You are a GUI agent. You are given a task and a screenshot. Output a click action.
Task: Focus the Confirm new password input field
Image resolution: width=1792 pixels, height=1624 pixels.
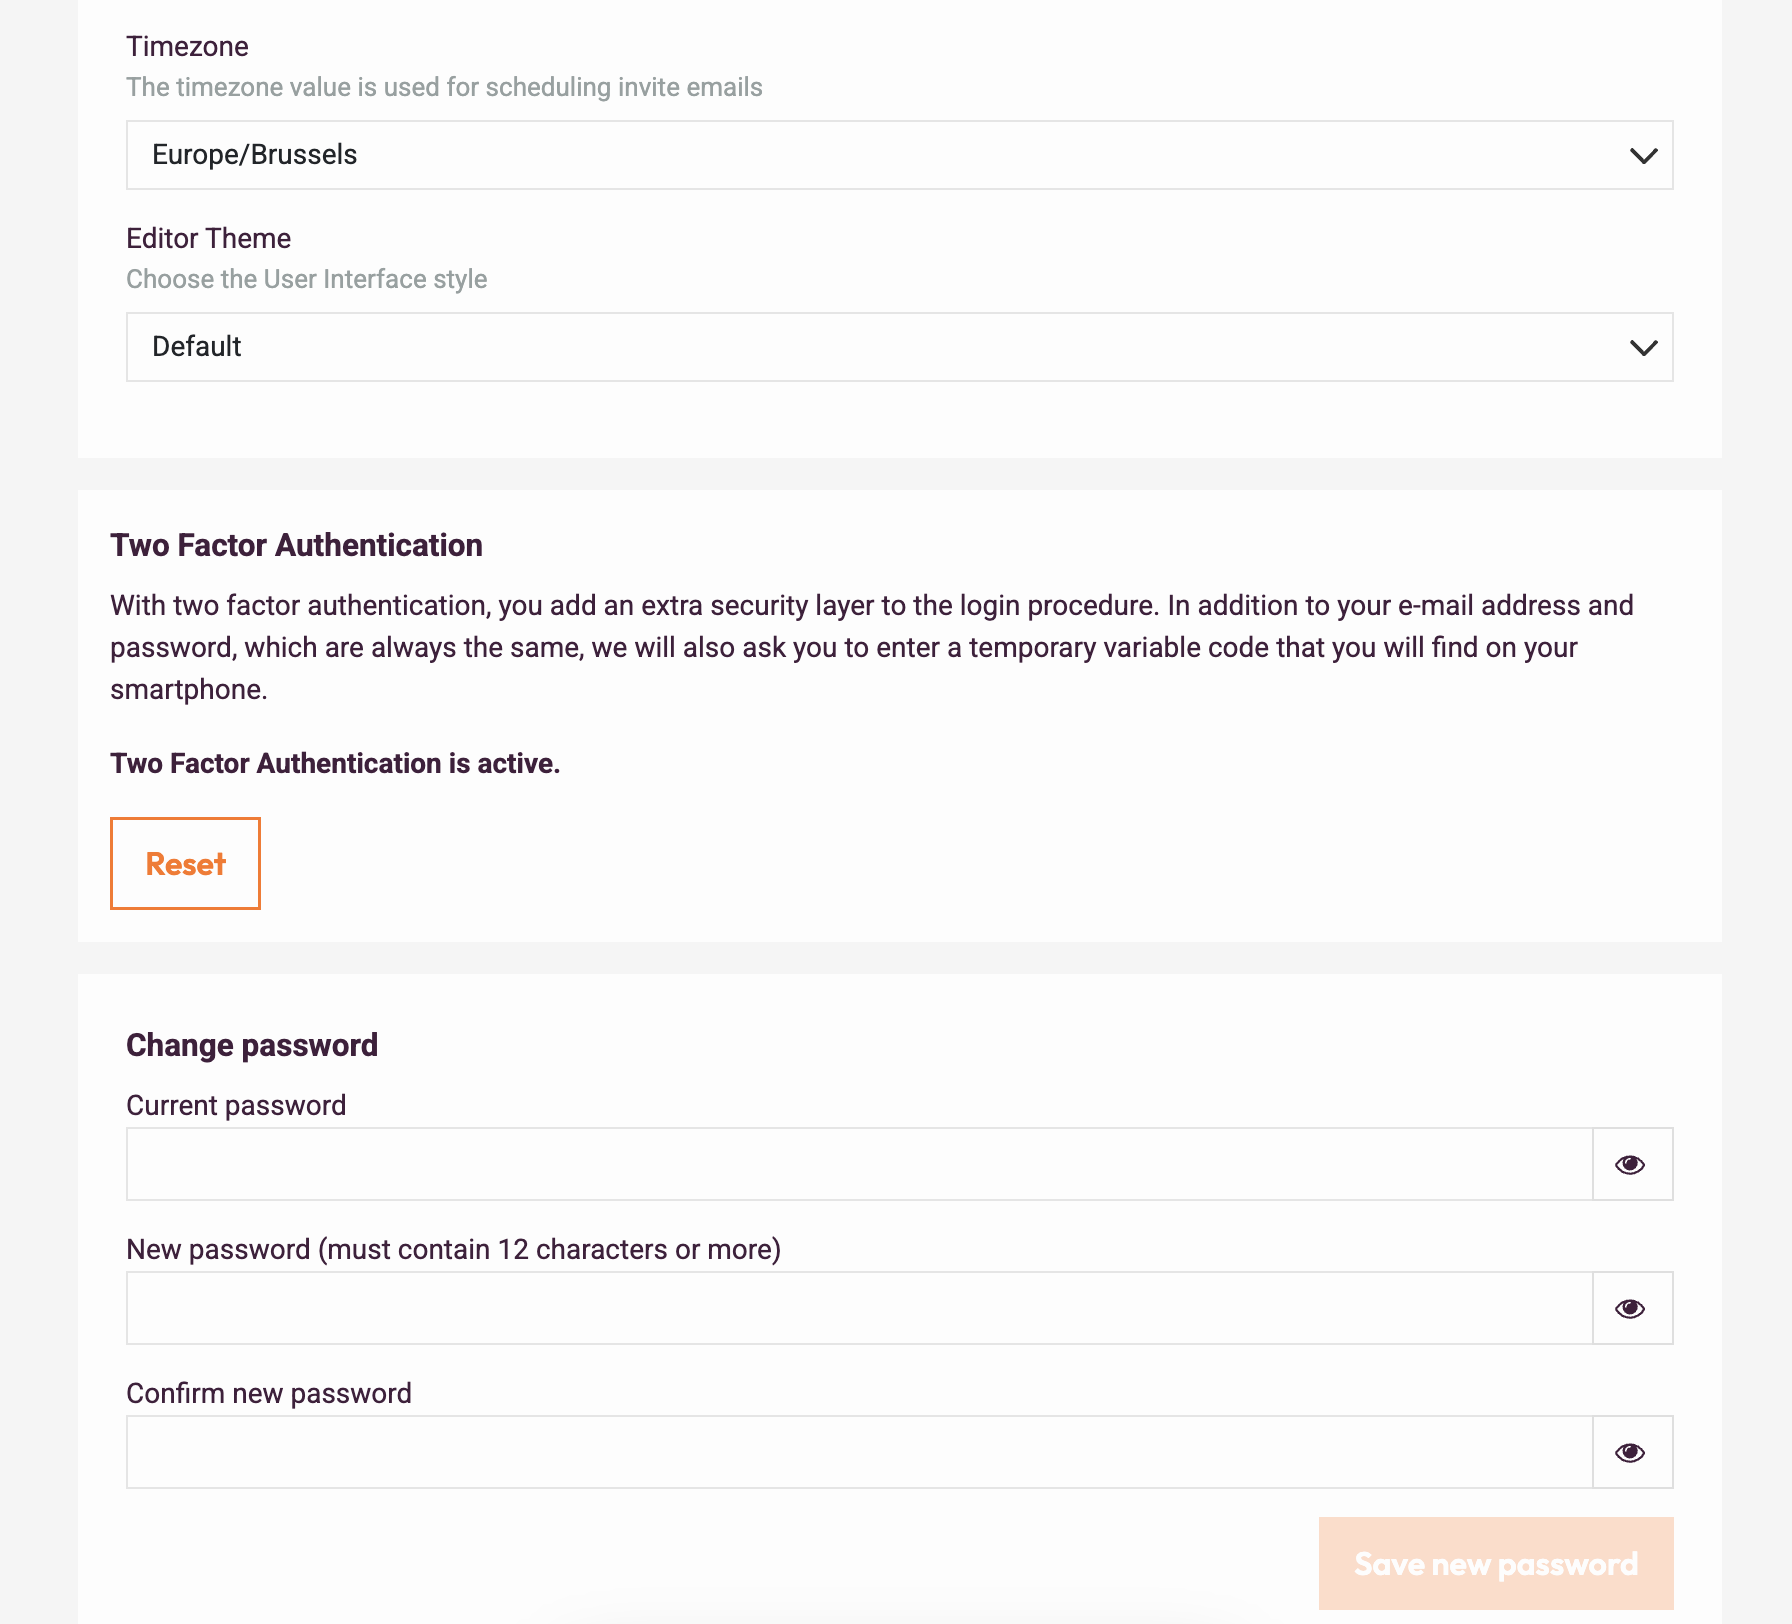tap(859, 1452)
